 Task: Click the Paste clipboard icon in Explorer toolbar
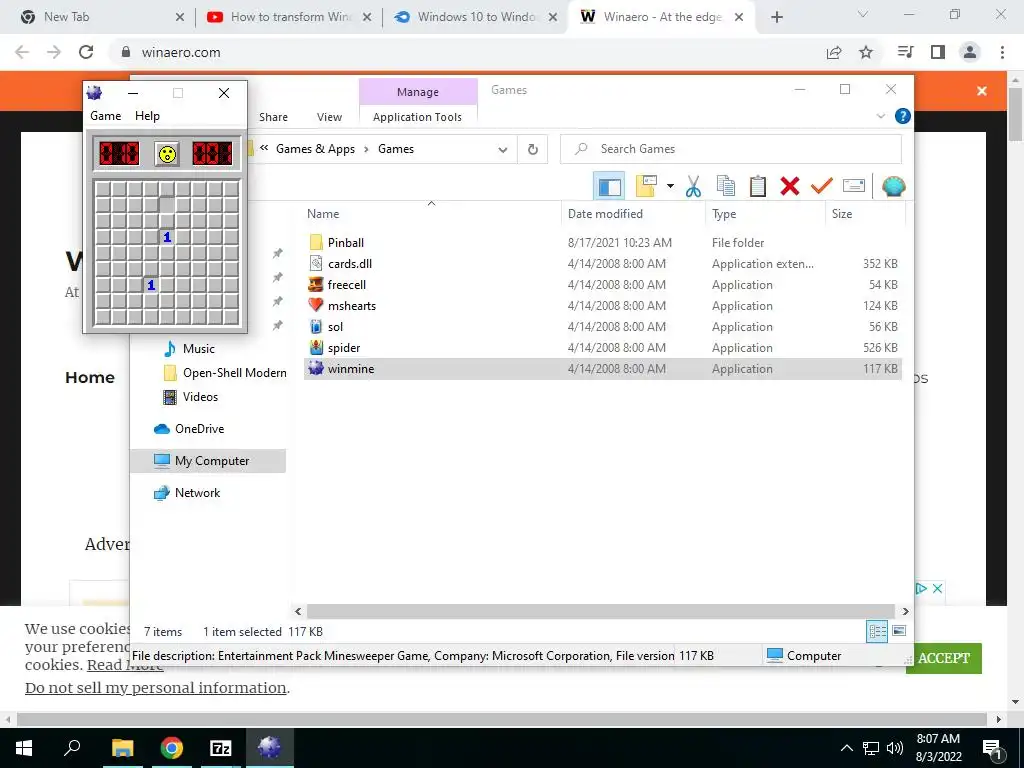point(758,187)
